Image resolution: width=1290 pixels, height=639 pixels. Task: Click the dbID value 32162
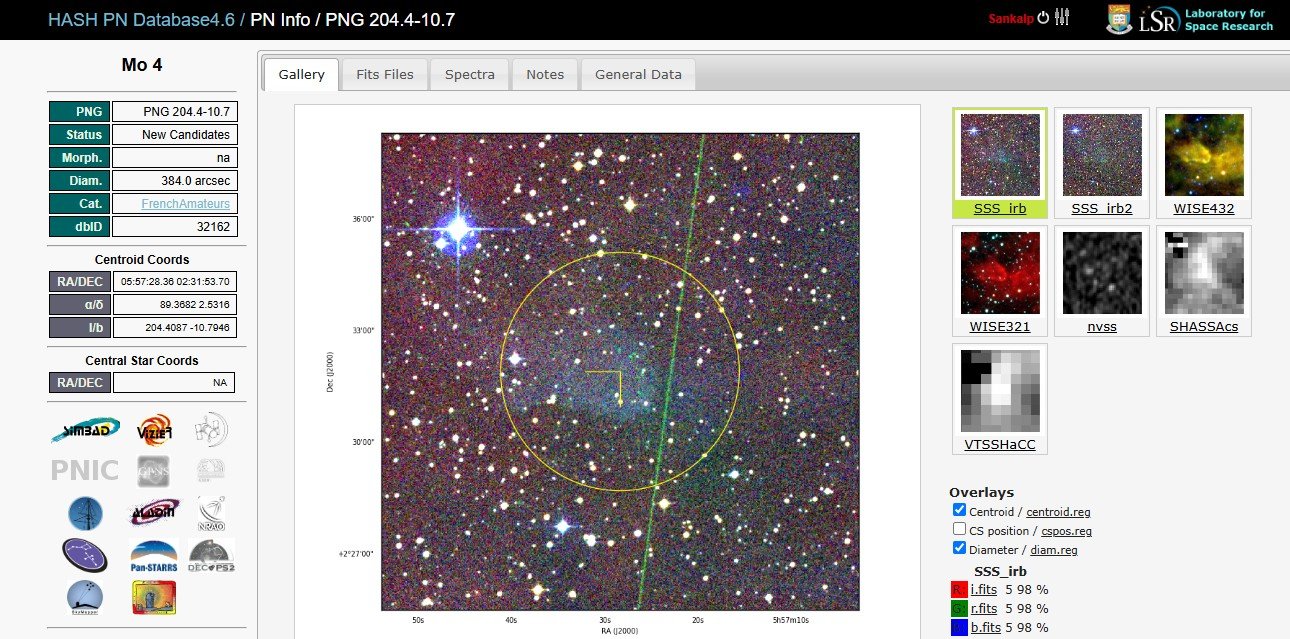click(175, 226)
